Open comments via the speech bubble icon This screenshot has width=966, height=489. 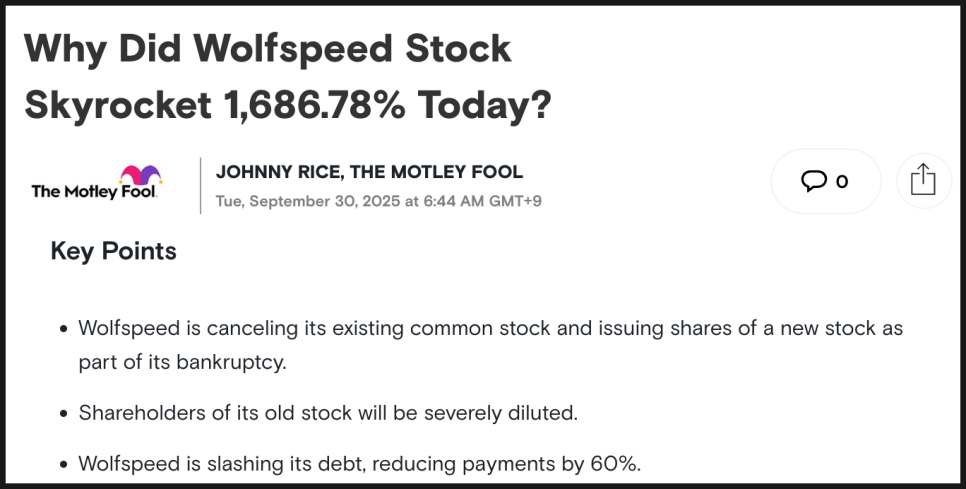814,181
